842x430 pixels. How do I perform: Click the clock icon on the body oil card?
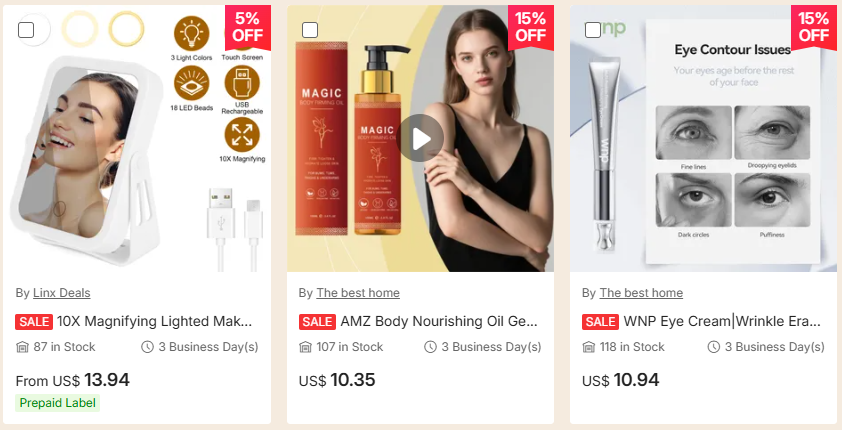[x=430, y=347]
